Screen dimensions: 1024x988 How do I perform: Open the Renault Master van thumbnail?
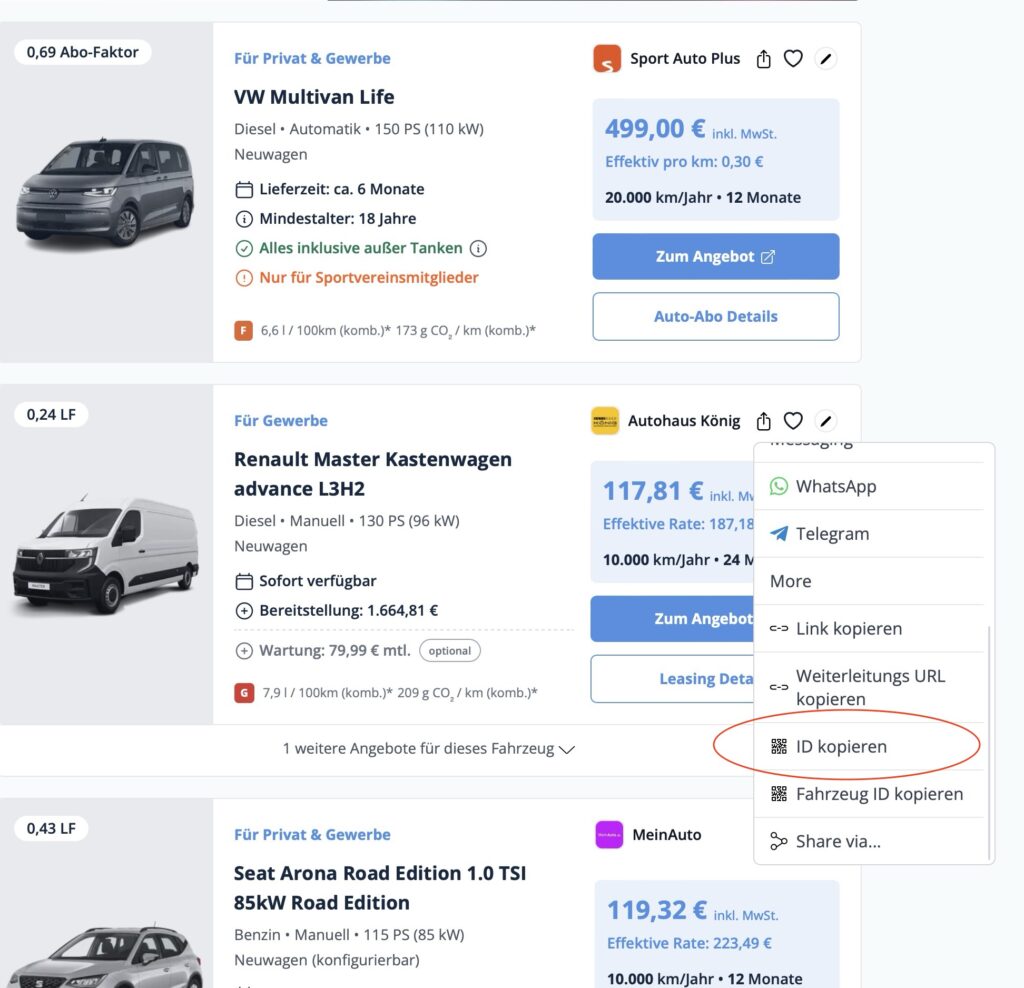click(106, 554)
